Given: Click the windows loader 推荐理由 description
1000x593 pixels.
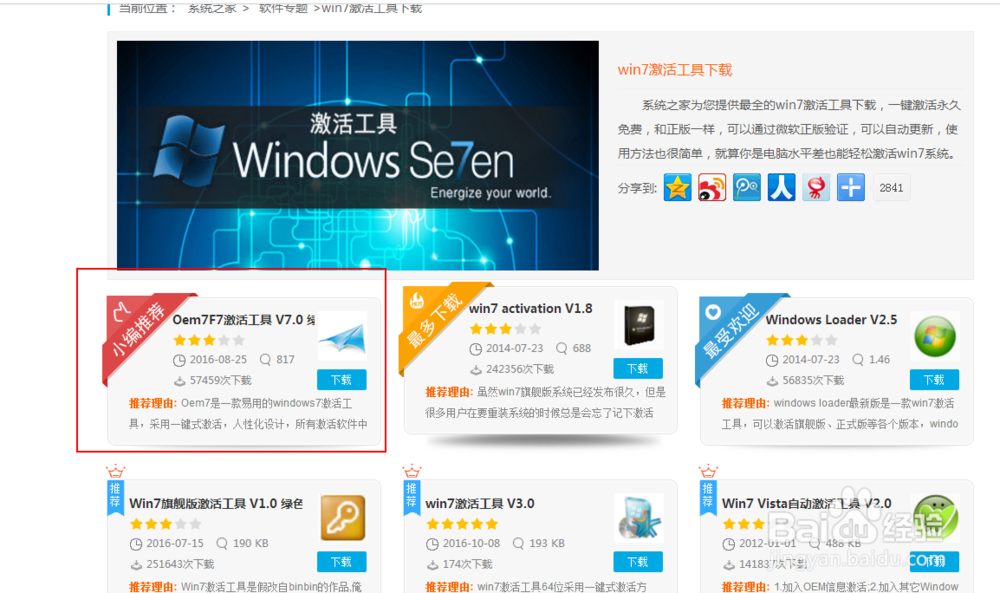Looking at the screenshot, I should (x=840, y=414).
